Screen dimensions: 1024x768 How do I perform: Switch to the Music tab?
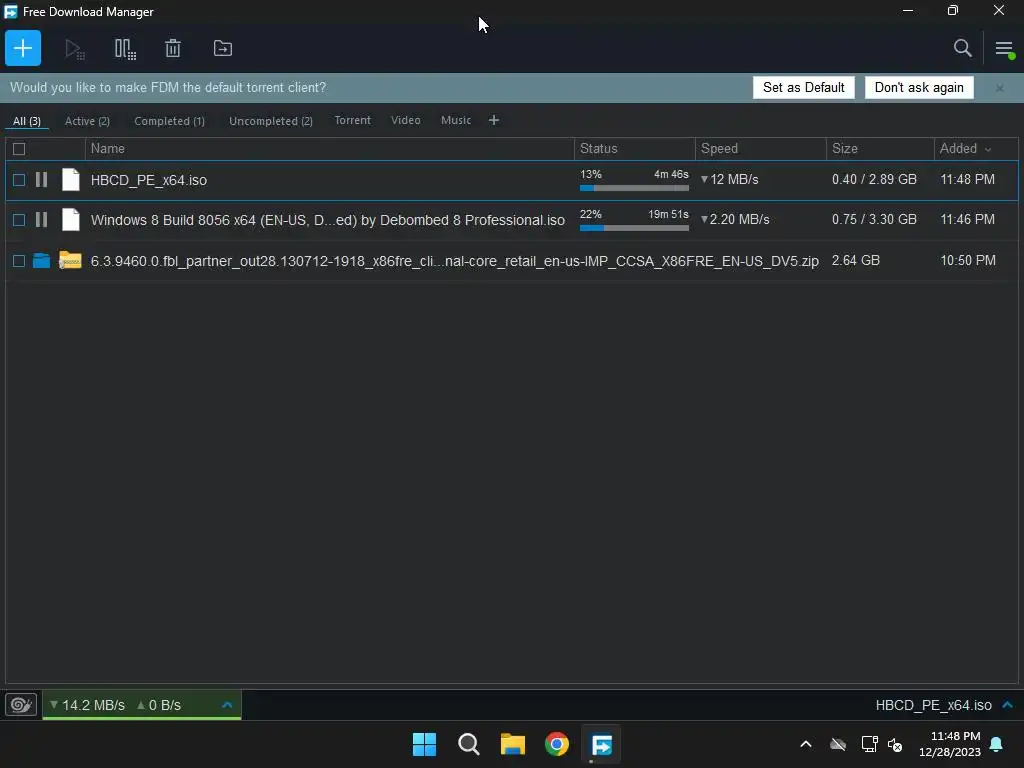(456, 120)
